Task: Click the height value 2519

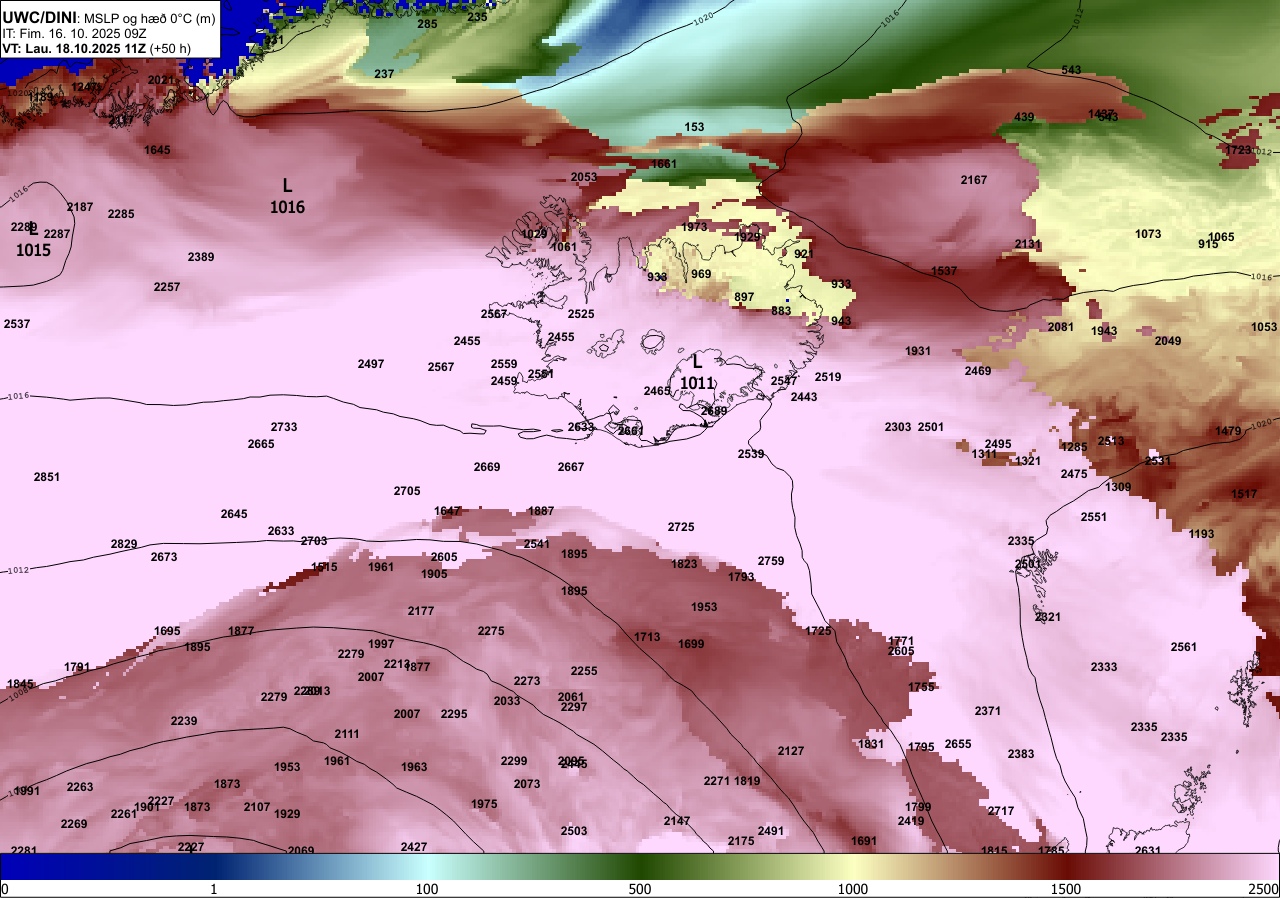Action: point(828,377)
